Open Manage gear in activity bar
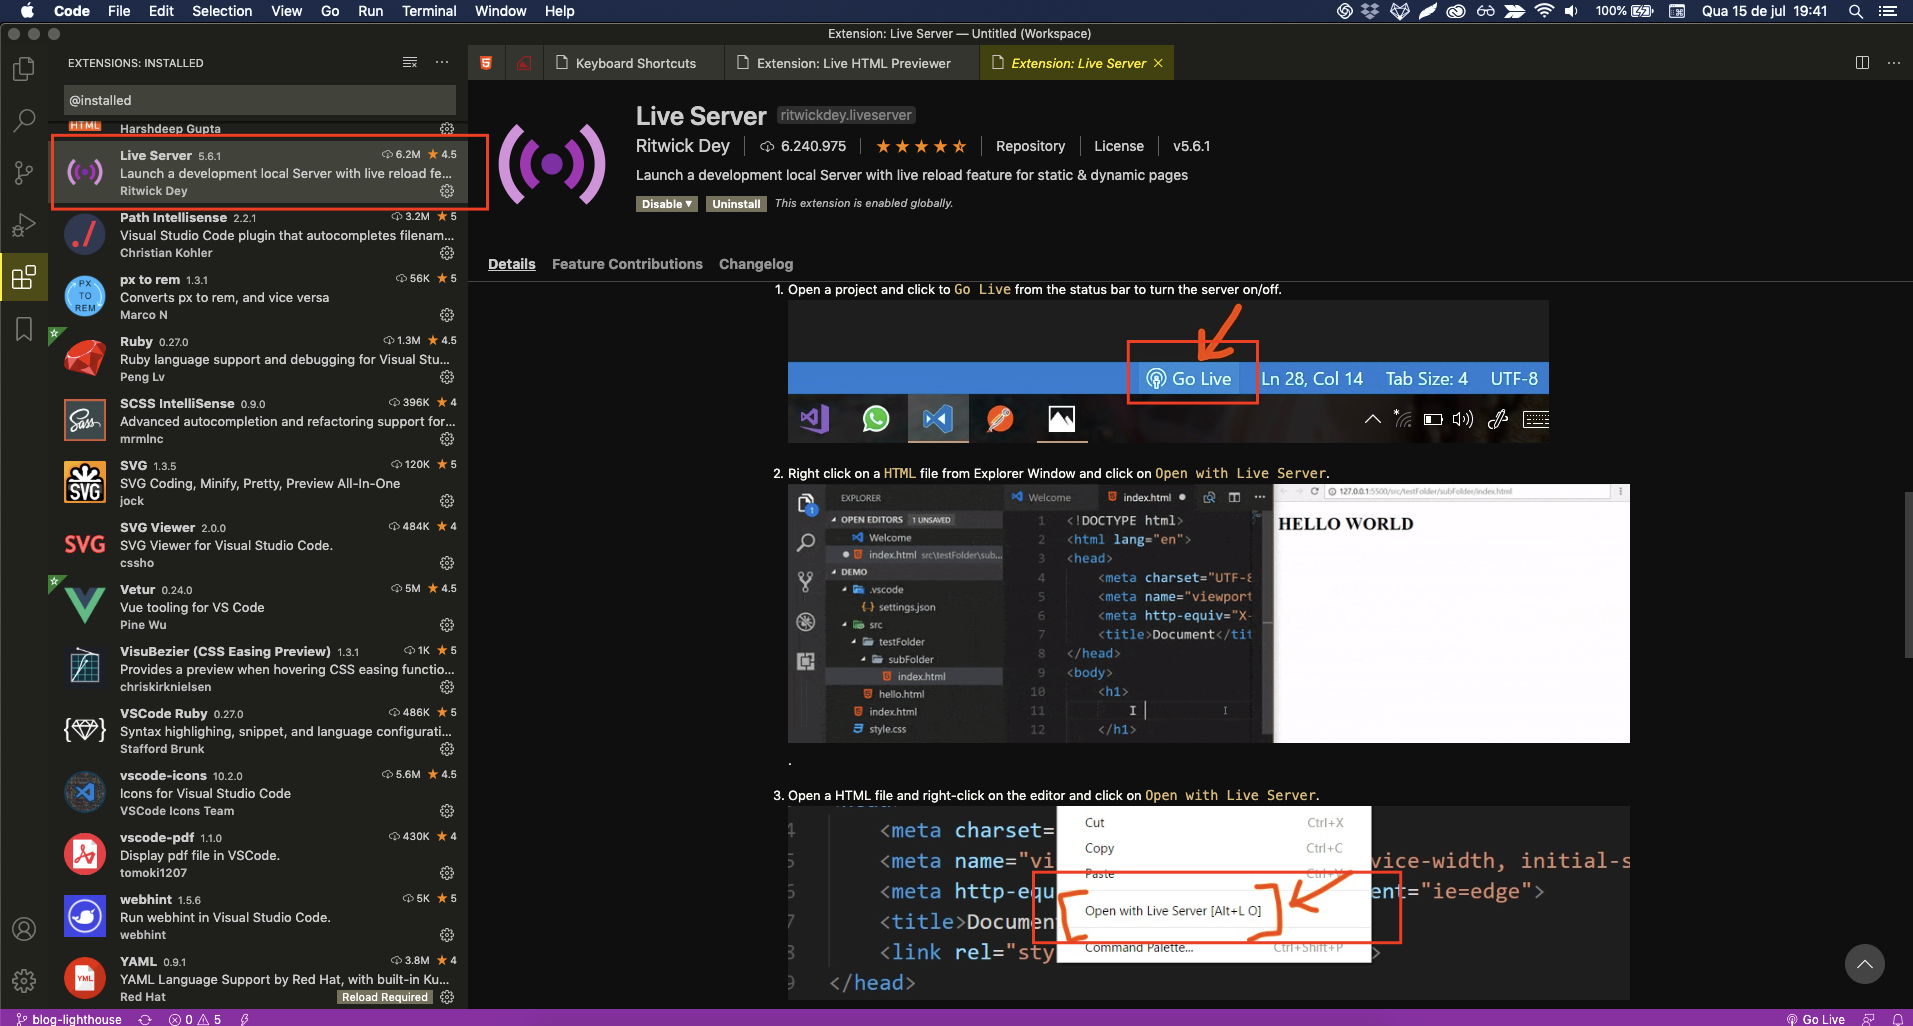The width and height of the screenshot is (1913, 1026). pos(24,981)
